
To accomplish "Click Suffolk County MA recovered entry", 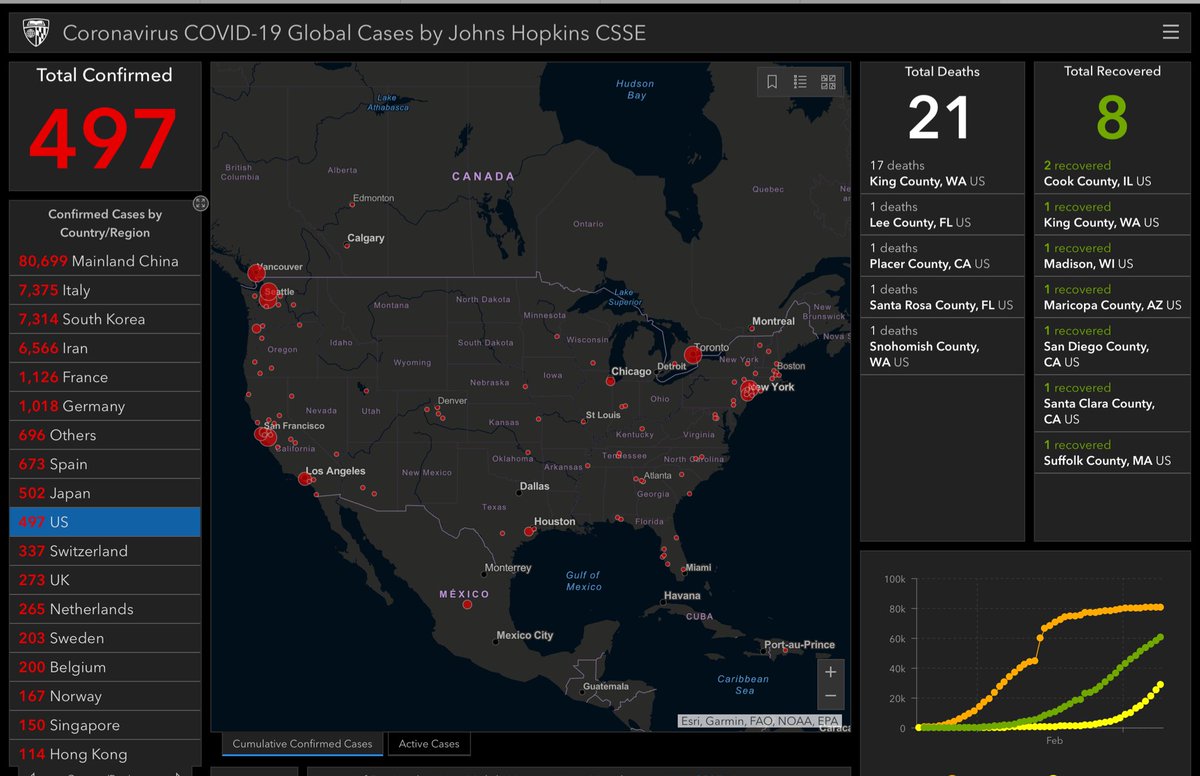I will (1112, 452).
